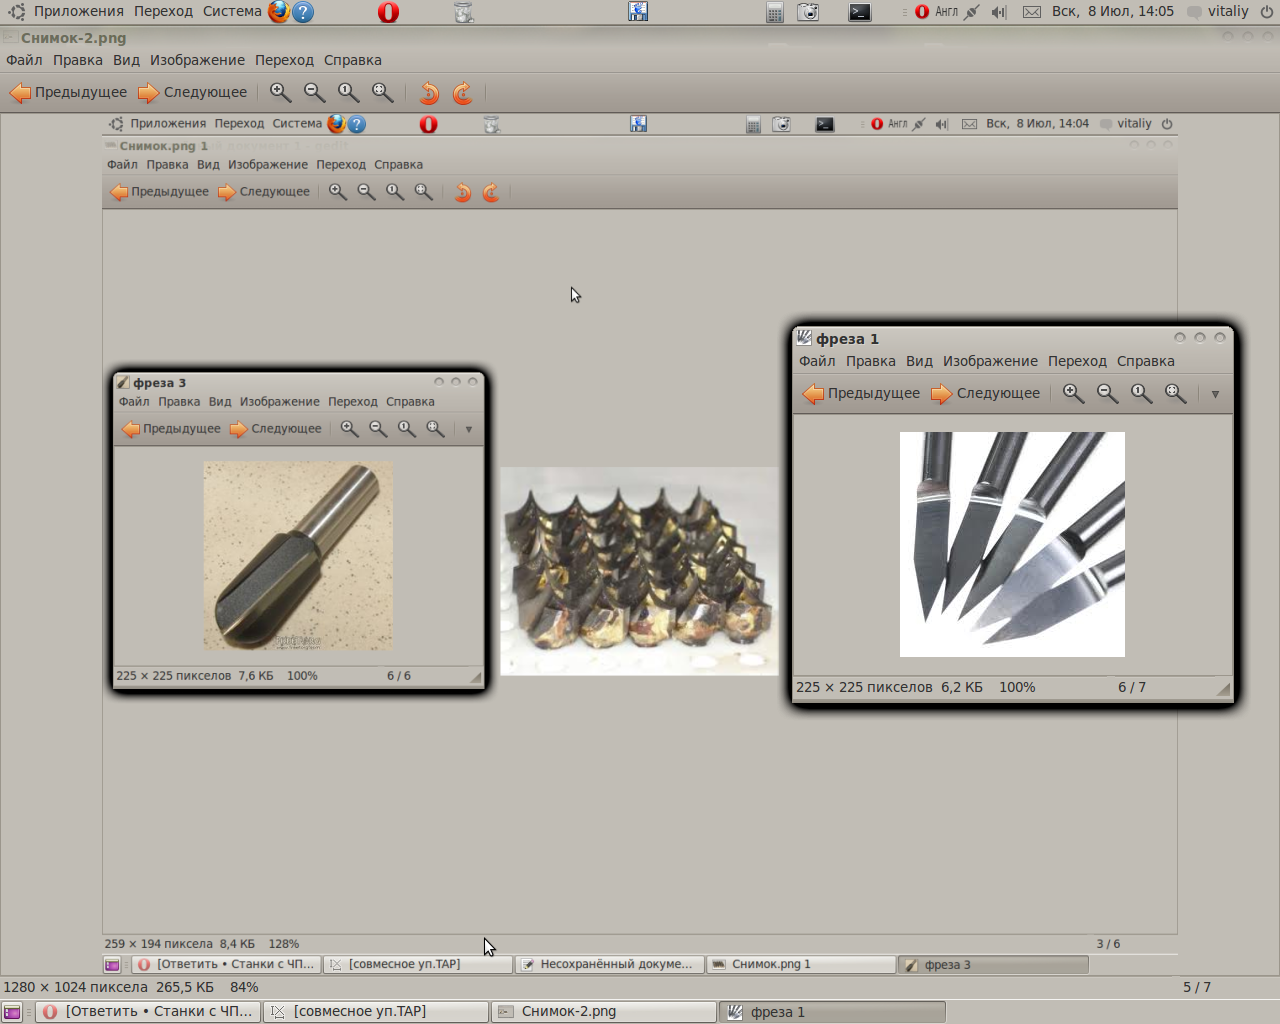The width and height of the screenshot is (1280, 1024).
Task: Zoom out of the фреза 1 image
Action: pyautogui.click(x=1107, y=394)
